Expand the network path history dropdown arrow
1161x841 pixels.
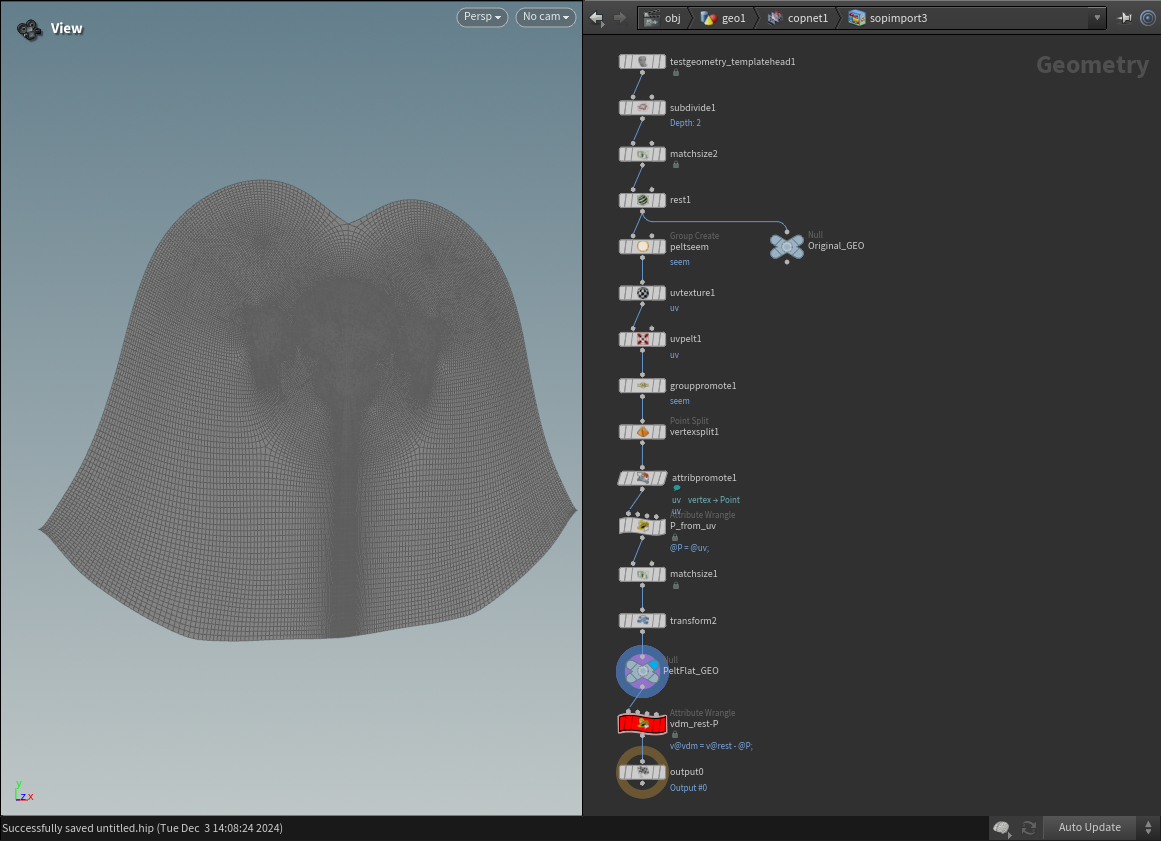[x=1097, y=18]
